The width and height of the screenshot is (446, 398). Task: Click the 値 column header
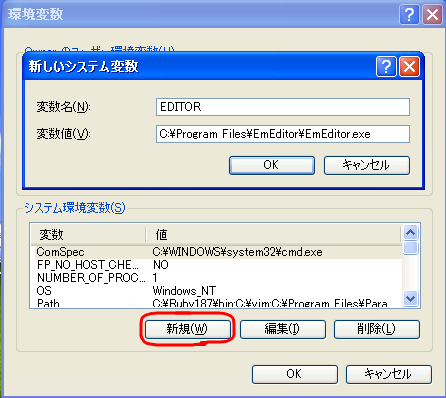point(273,235)
